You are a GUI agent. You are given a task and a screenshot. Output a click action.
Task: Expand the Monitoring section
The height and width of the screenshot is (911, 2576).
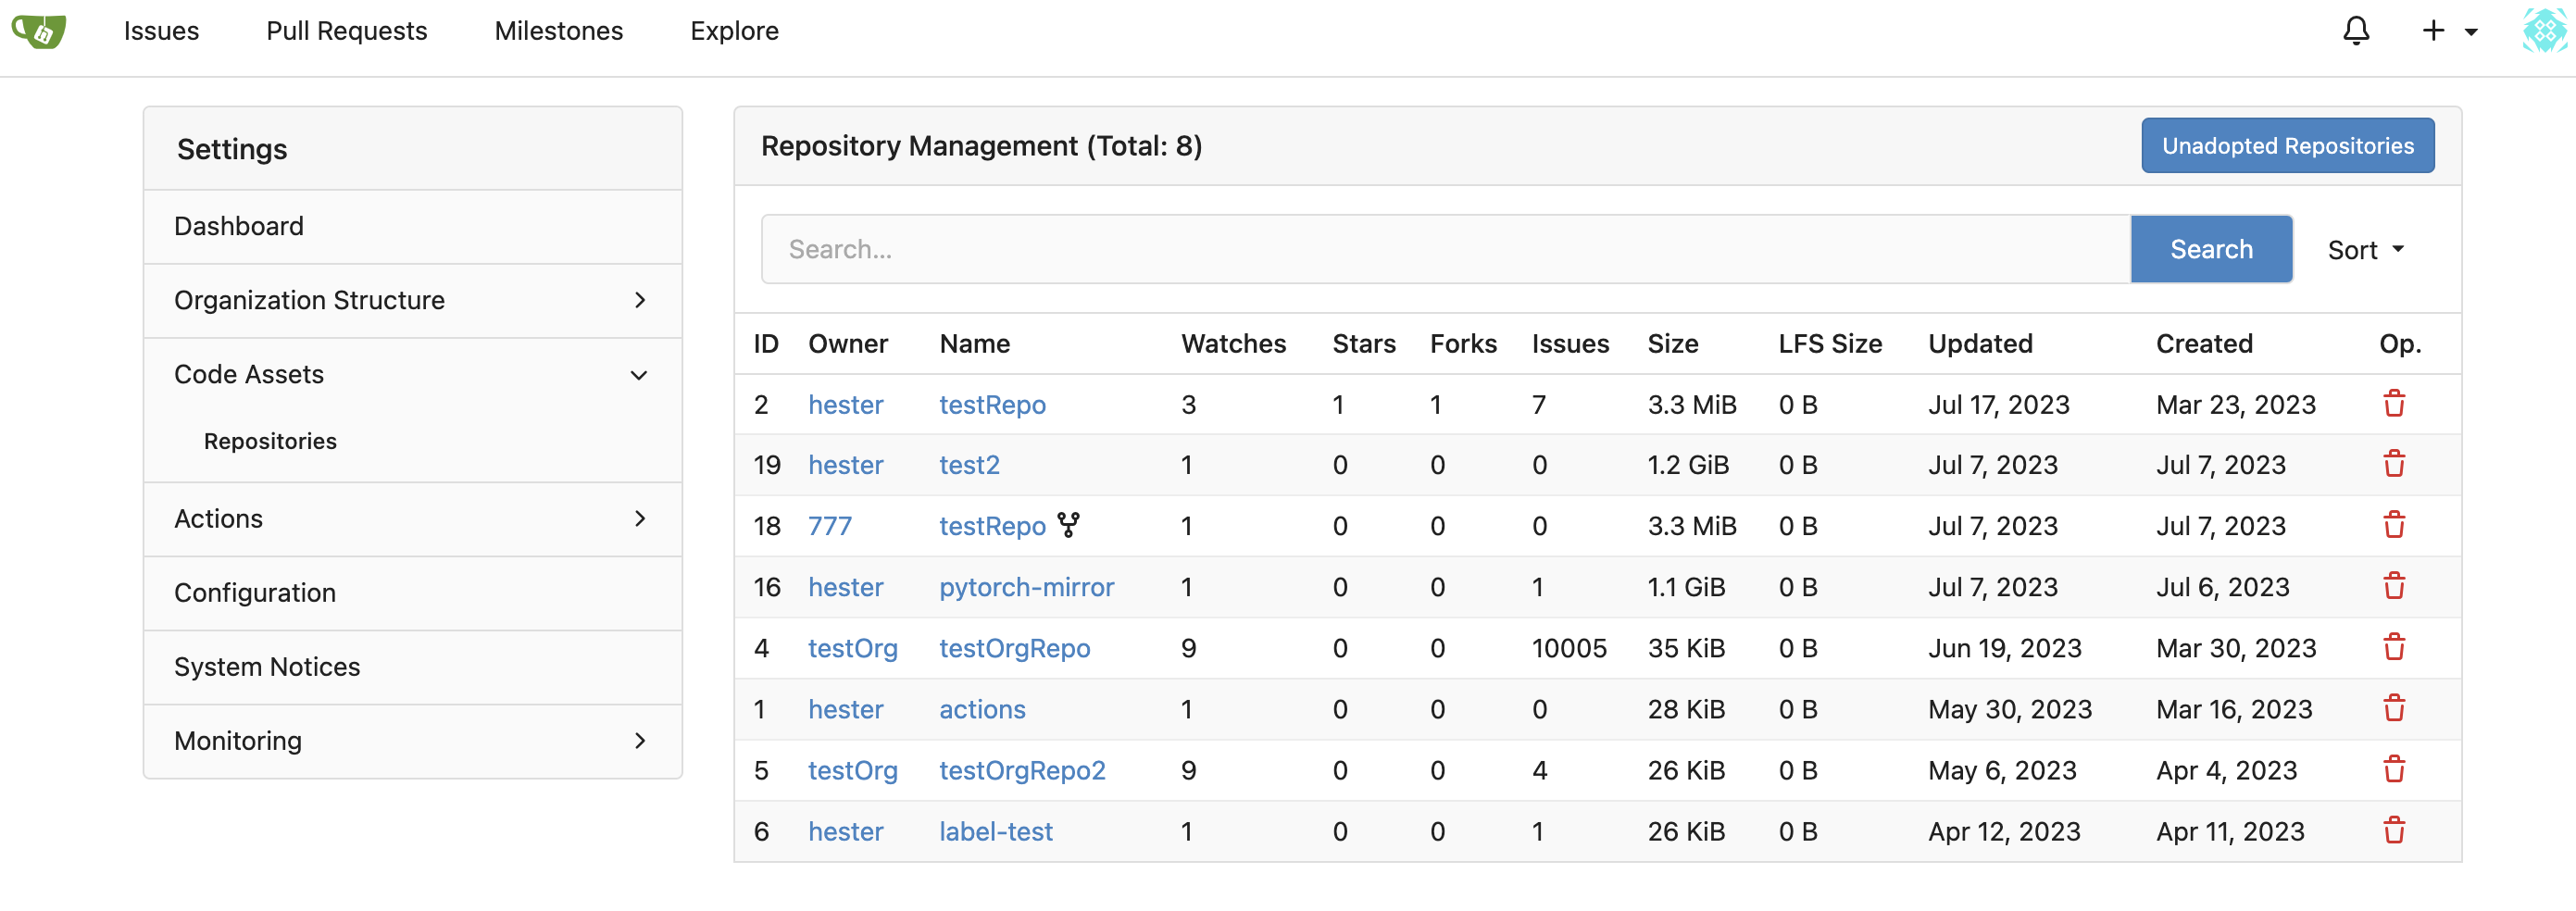(x=412, y=741)
